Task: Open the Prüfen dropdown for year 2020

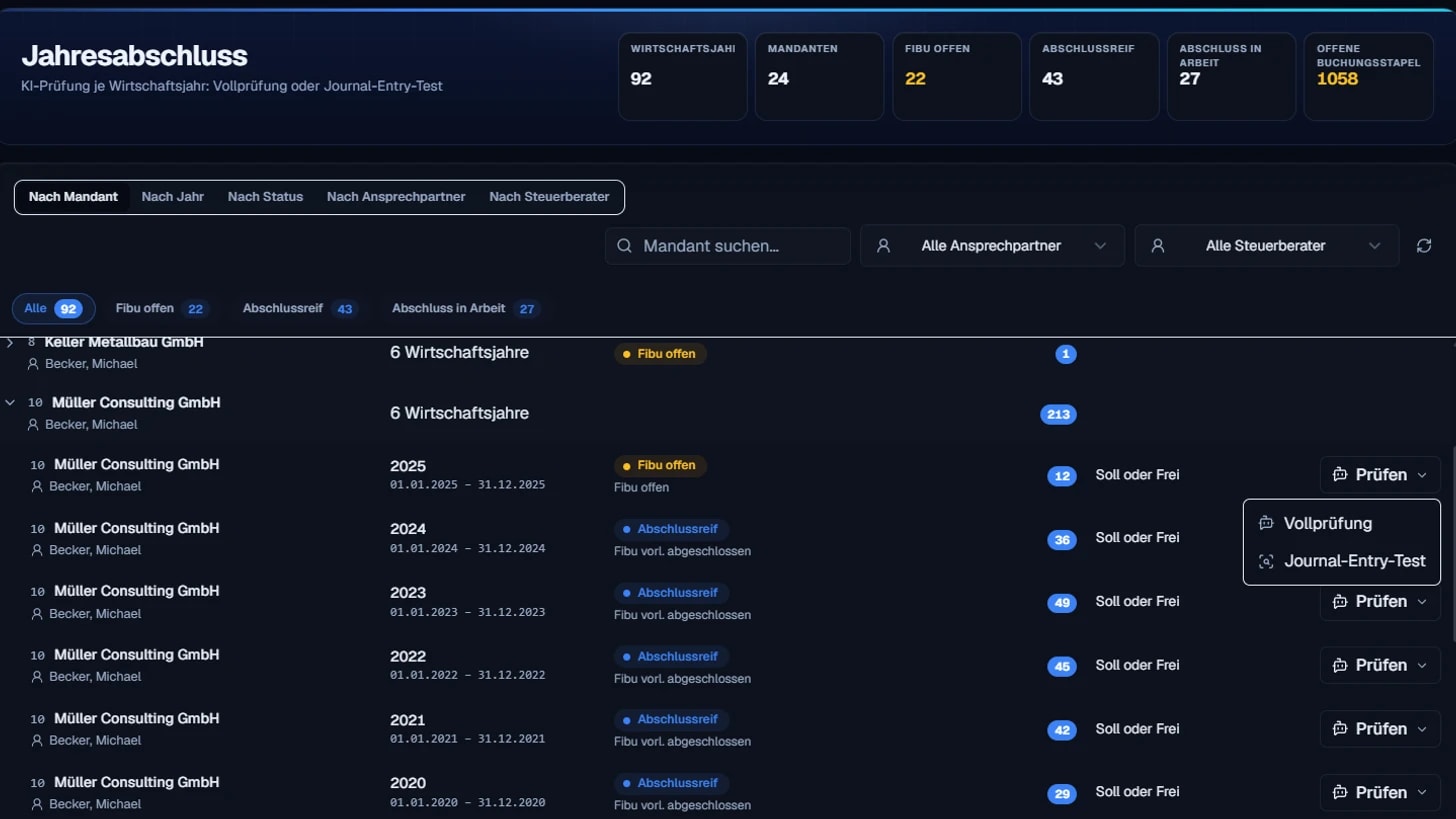Action: (1380, 793)
